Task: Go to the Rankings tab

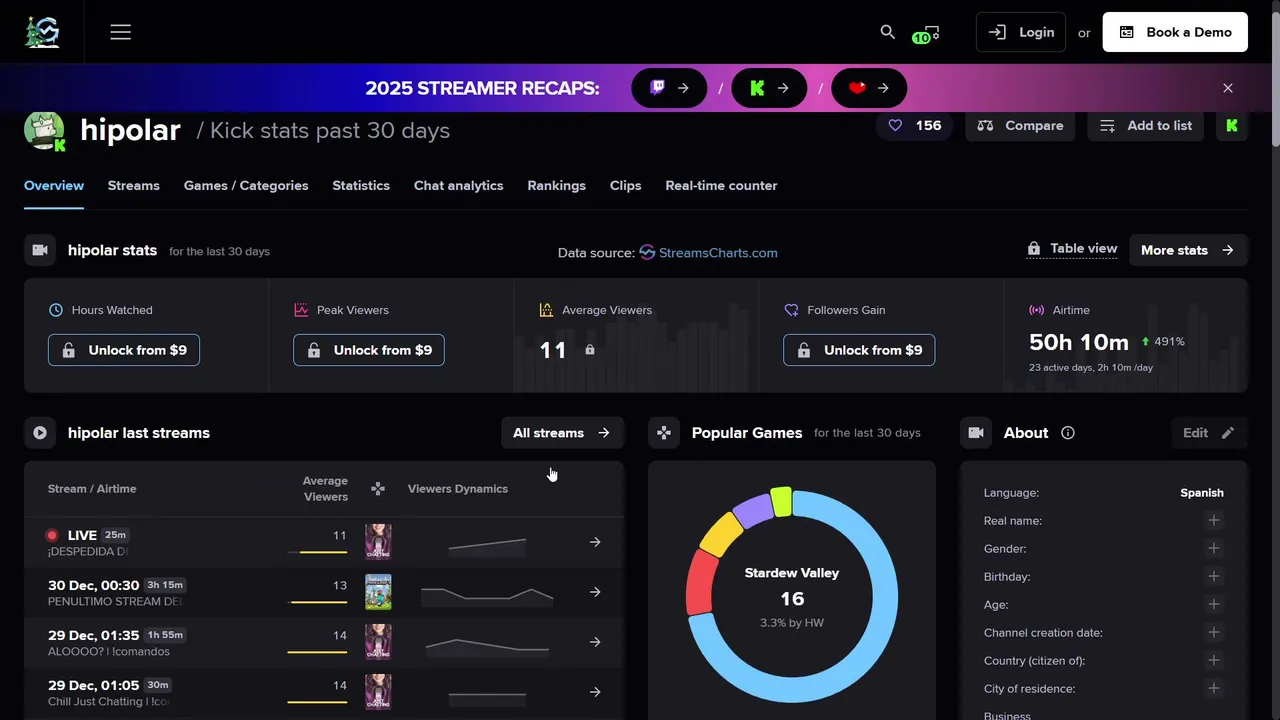Action: coord(557,186)
